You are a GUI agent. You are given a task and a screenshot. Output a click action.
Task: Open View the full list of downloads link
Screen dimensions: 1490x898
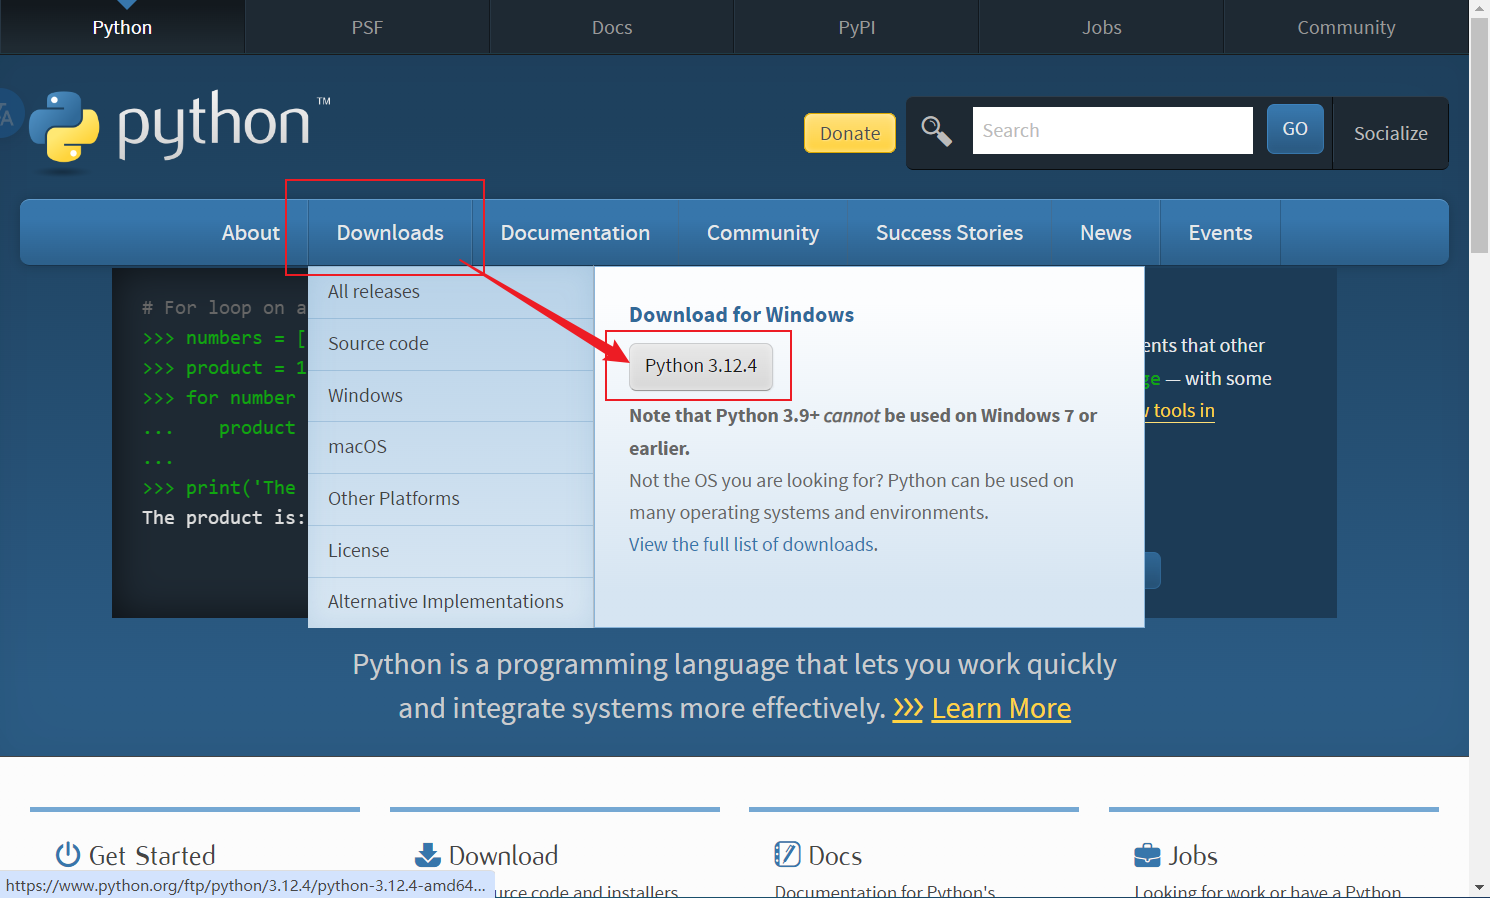753,545
